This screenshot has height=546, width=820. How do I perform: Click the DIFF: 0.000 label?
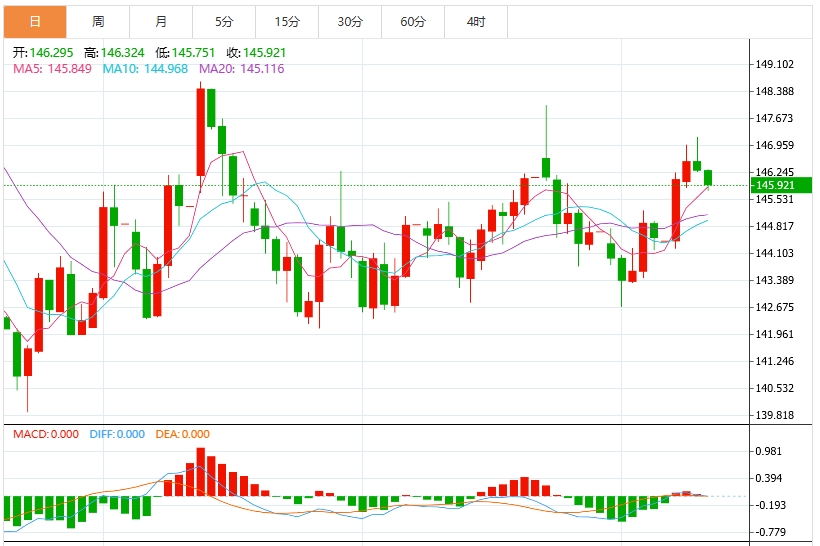pyautogui.click(x=117, y=434)
